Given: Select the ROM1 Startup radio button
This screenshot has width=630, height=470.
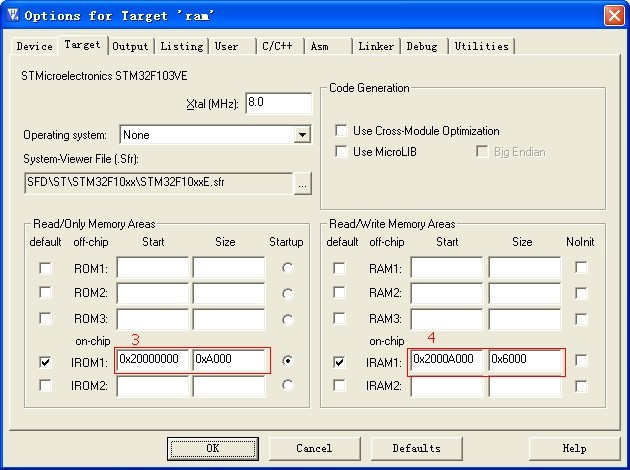Looking at the screenshot, I should tap(288, 268).
